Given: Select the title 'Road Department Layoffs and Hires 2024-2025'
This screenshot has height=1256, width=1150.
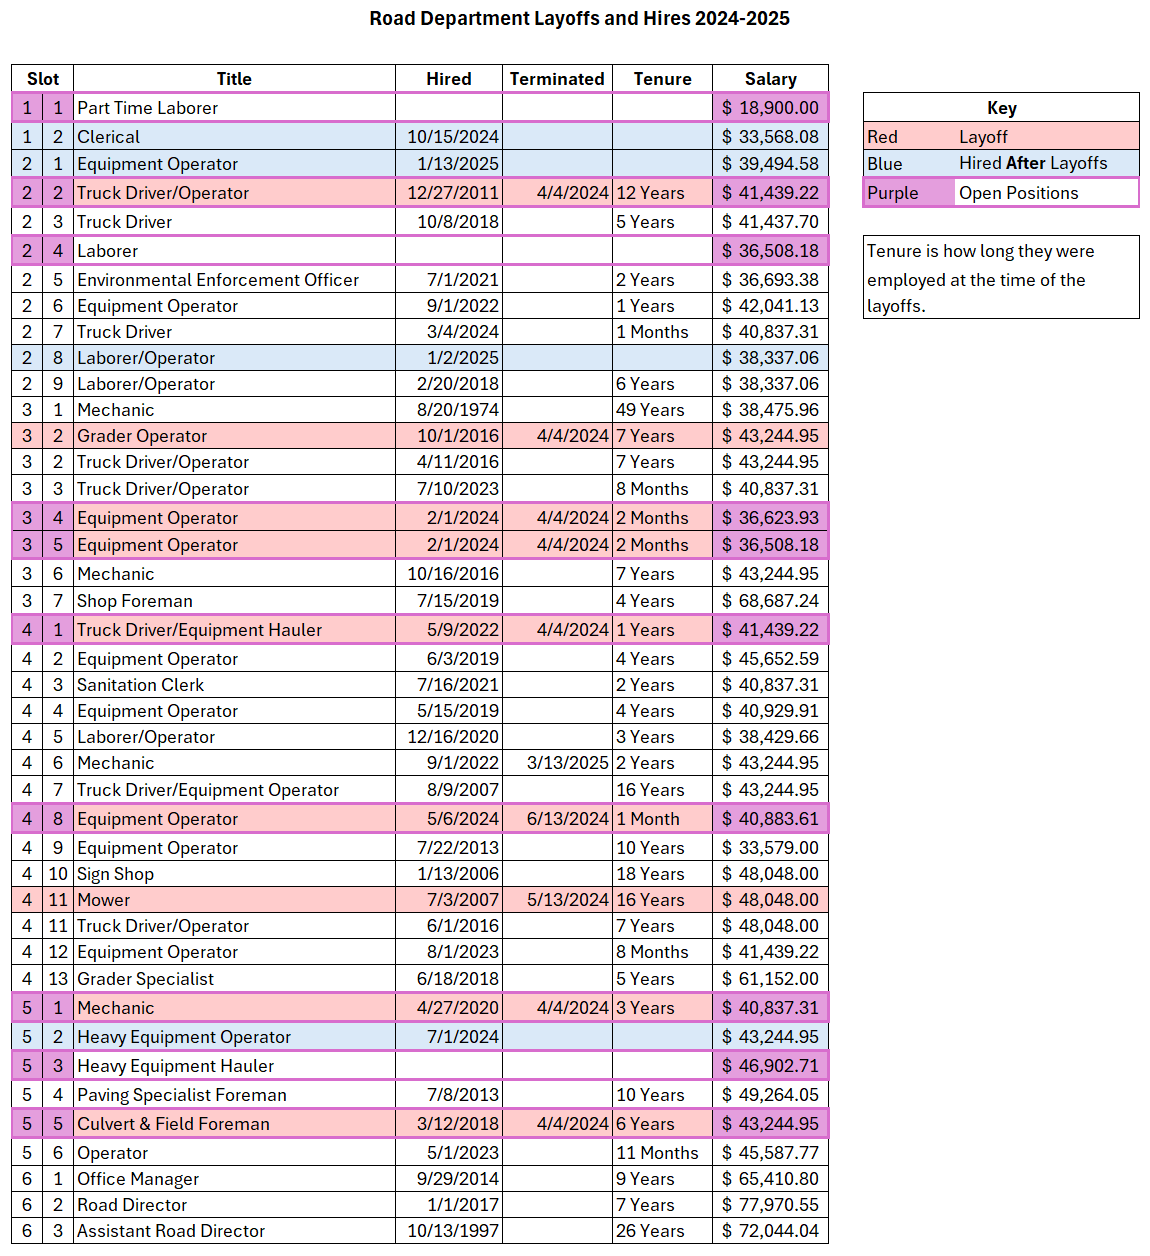Looking at the screenshot, I should 579,18.
